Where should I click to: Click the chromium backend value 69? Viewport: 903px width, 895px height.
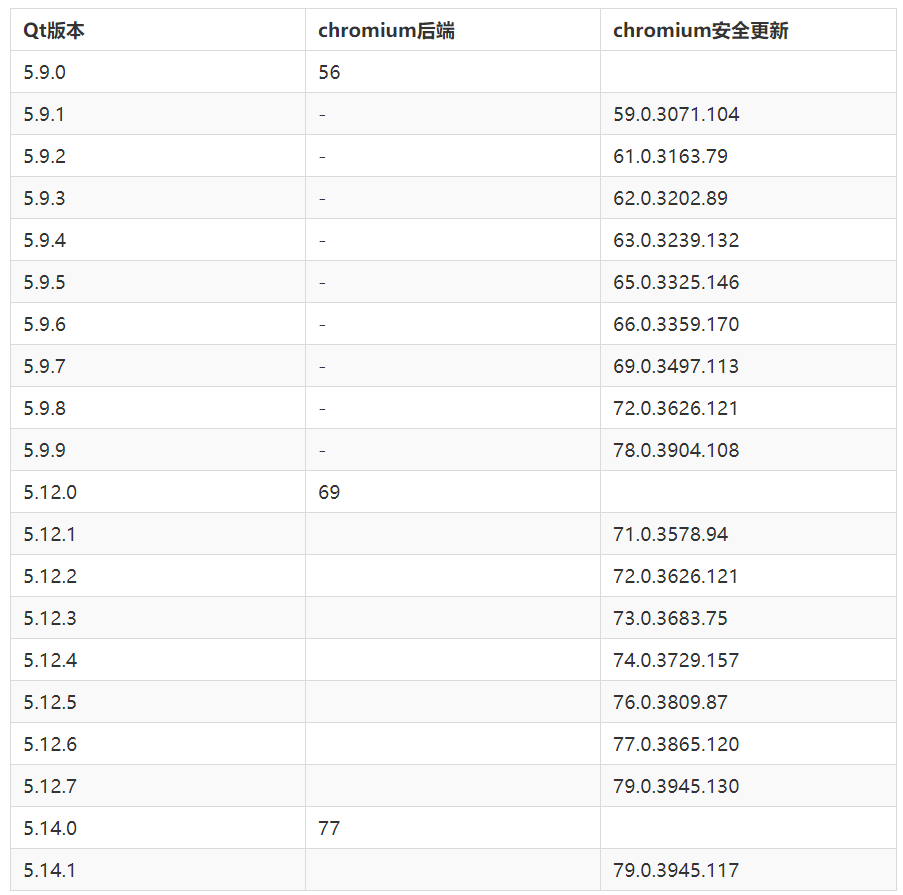329,492
